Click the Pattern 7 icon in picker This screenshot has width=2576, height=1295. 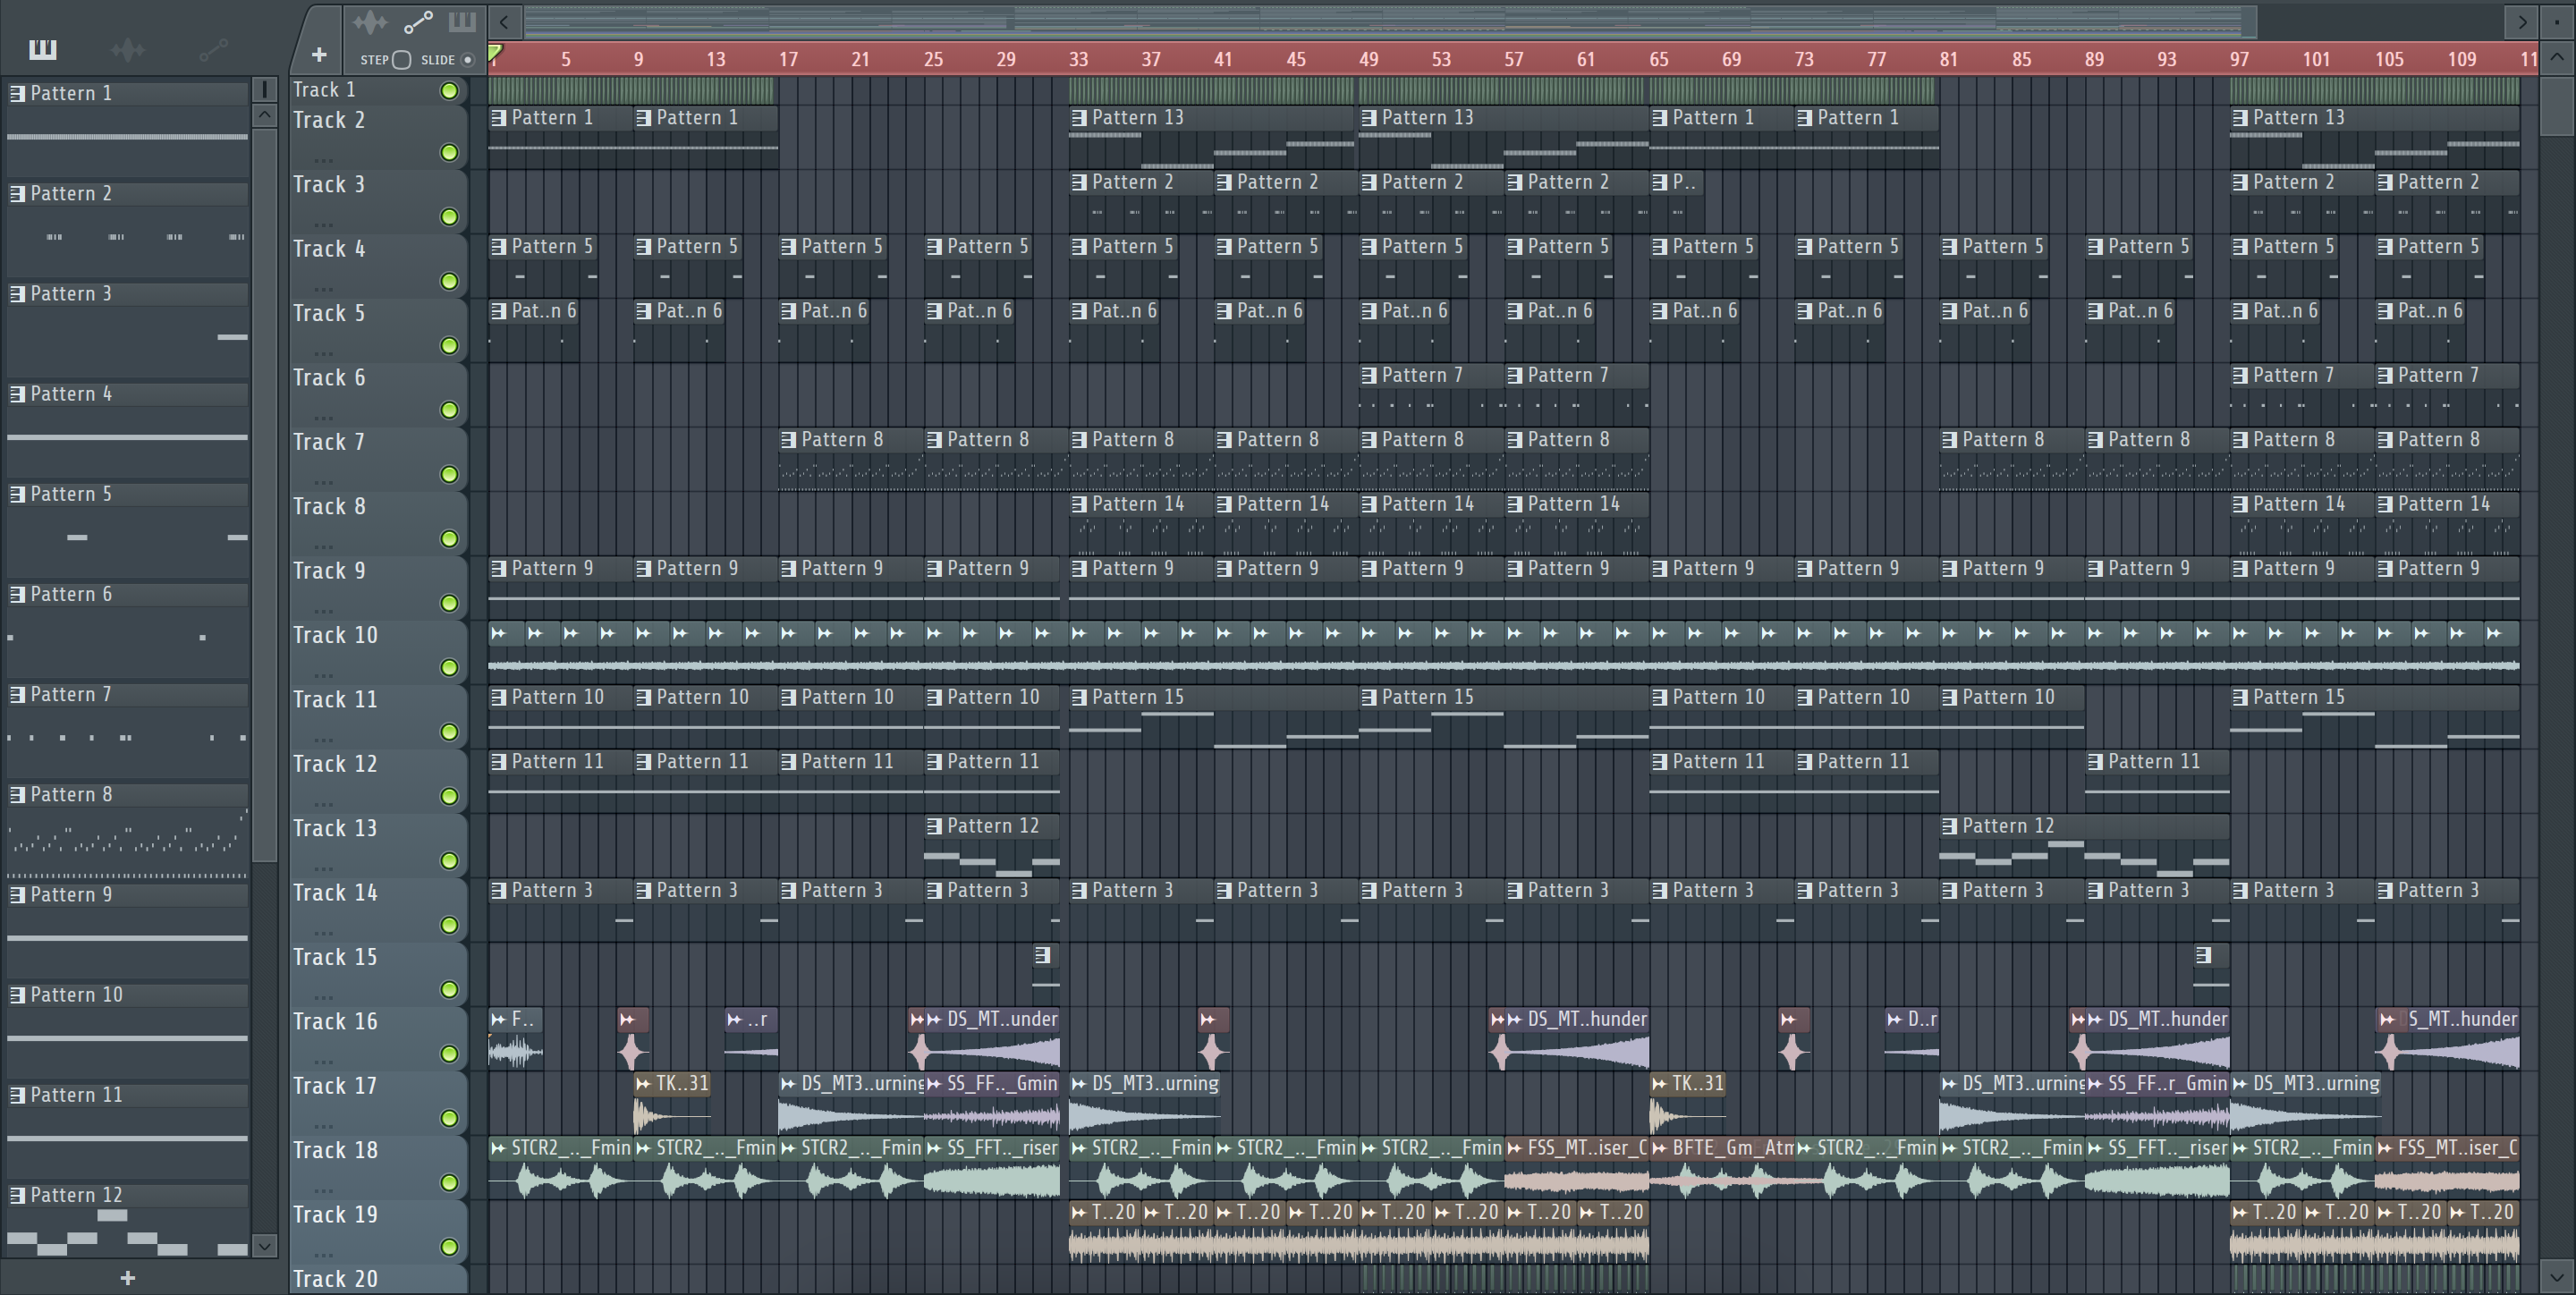pyautogui.click(x=17, y=694)
